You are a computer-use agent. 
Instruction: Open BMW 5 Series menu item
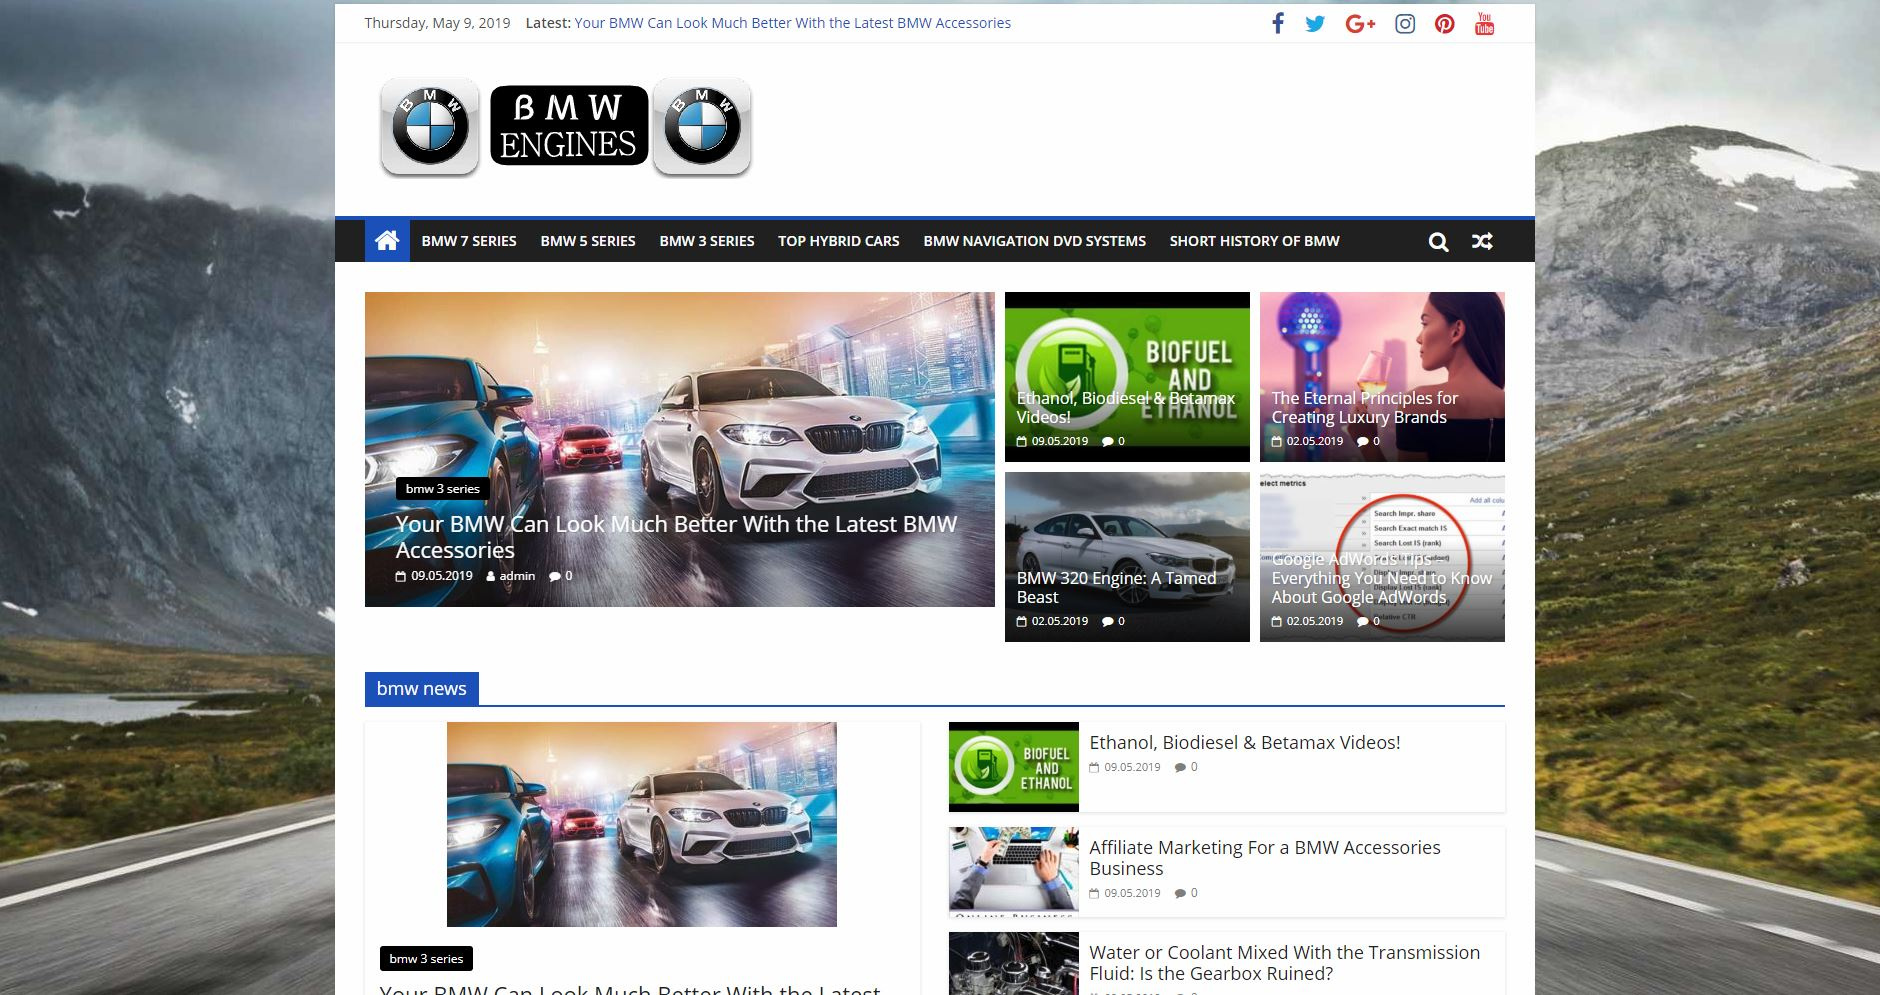coord(588,241)
